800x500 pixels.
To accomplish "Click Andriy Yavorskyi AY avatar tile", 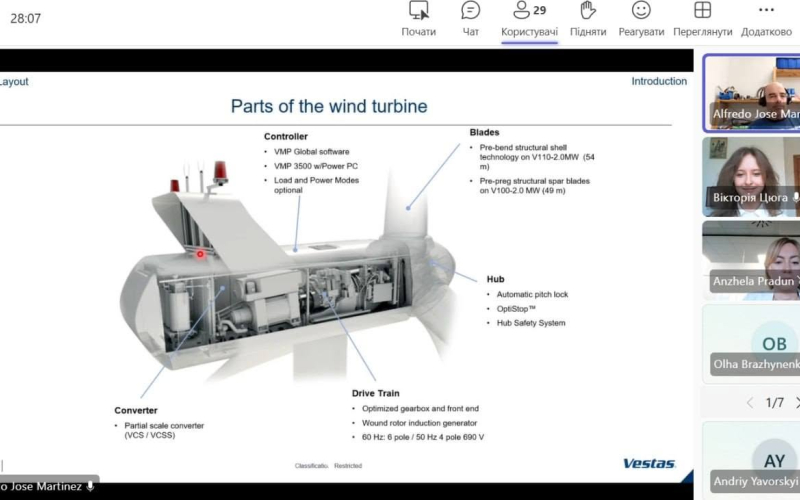I will point(752,461).
